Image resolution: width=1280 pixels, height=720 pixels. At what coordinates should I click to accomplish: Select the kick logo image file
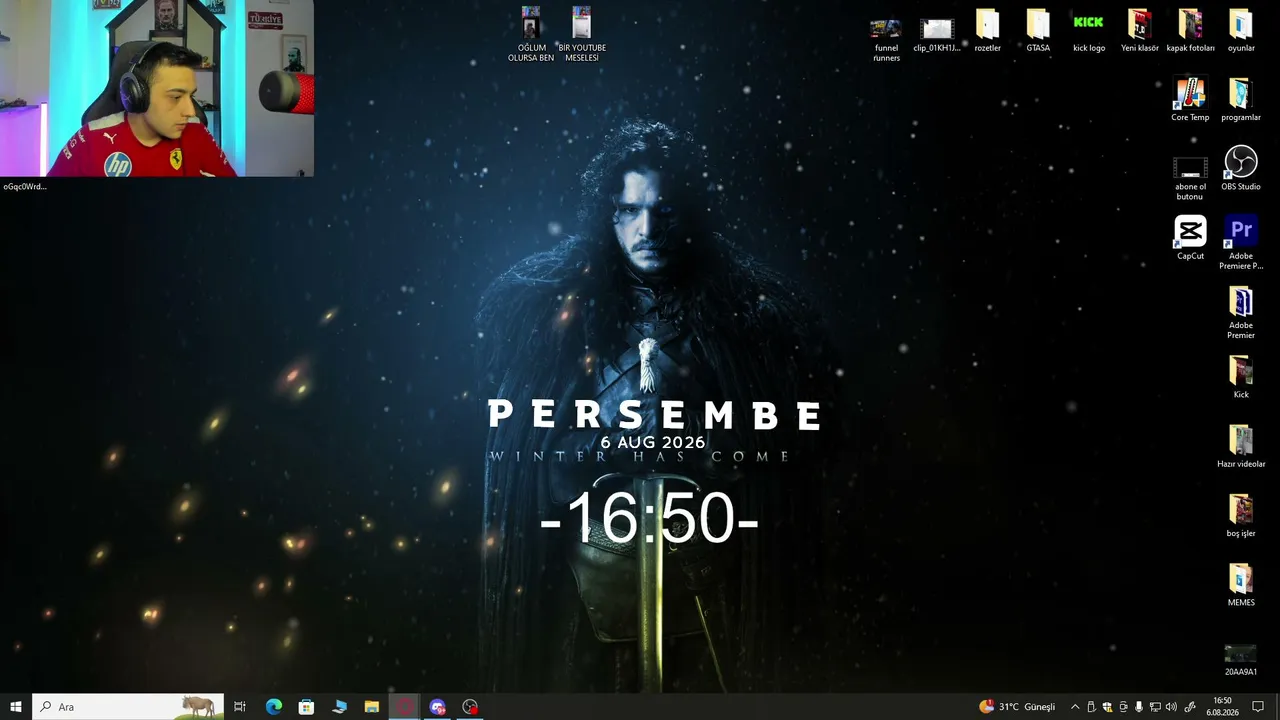coord(1089,32)
